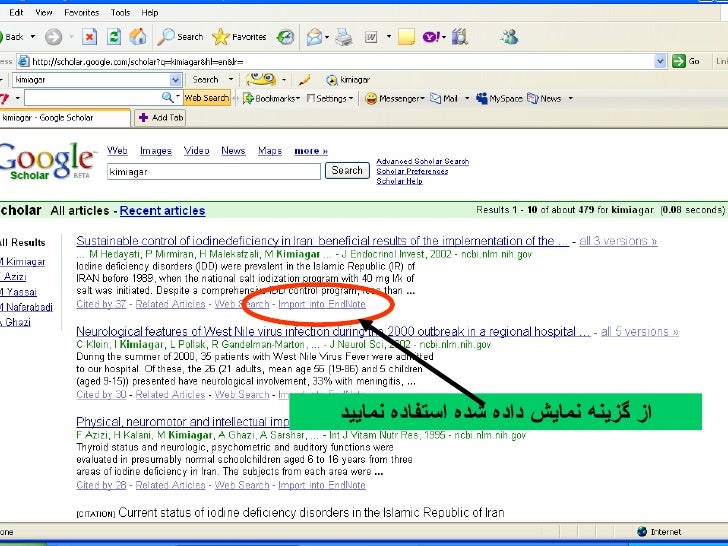Select the kimiagar - Google Scholar tab
728x546 pixels.
coord(65,118)
